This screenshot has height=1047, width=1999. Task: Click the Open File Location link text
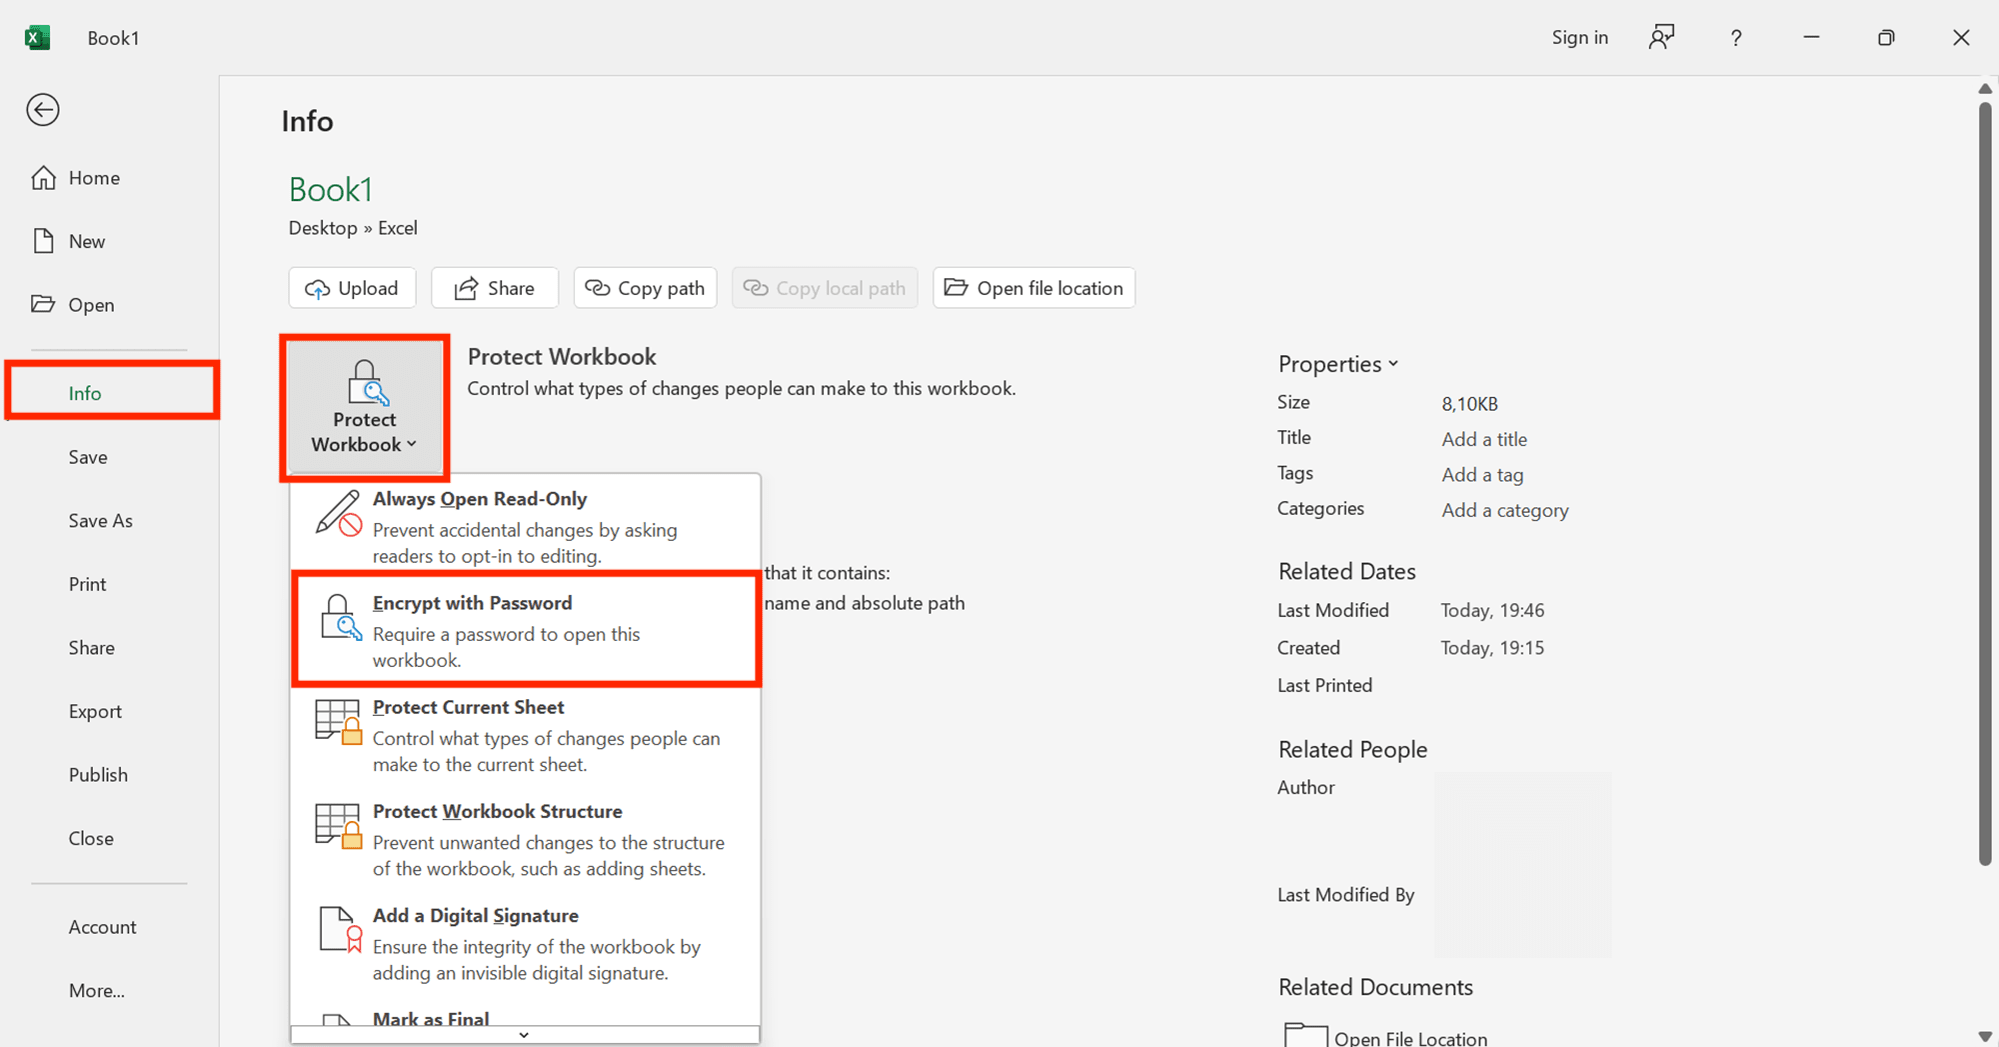point(1410,1038)
